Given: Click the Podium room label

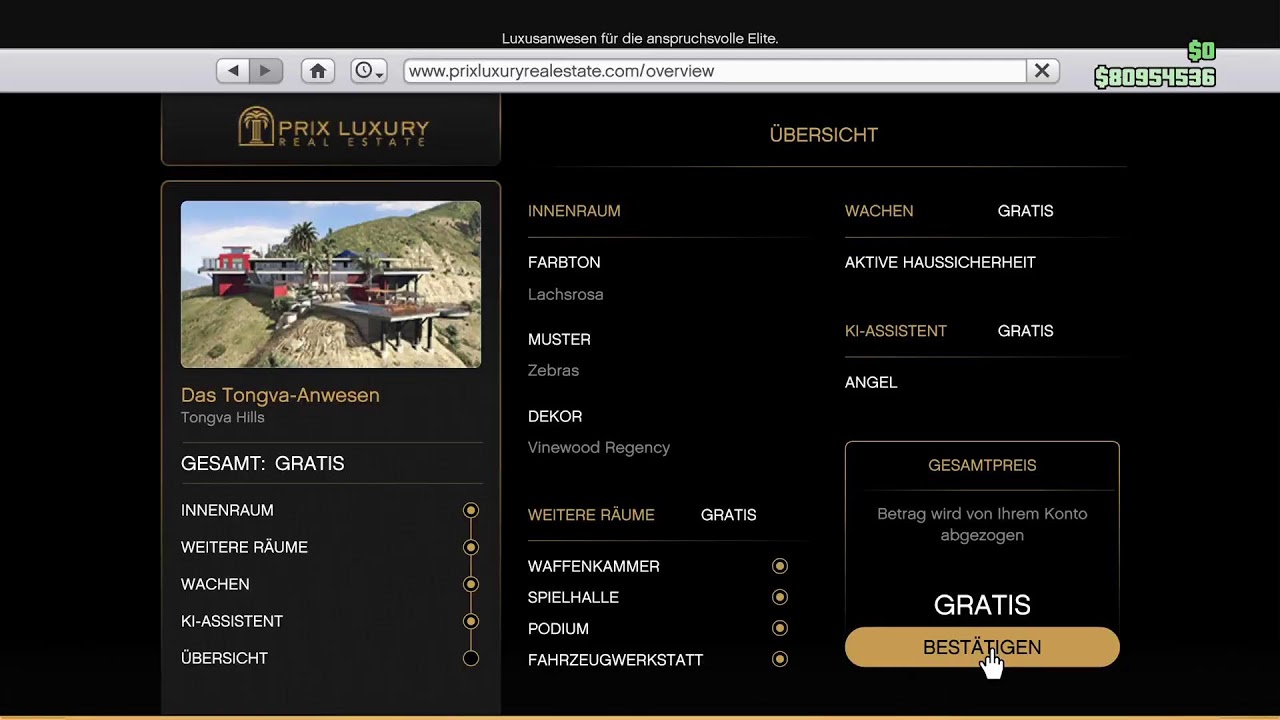Looking at the screenshot, I should pos(558,628).
